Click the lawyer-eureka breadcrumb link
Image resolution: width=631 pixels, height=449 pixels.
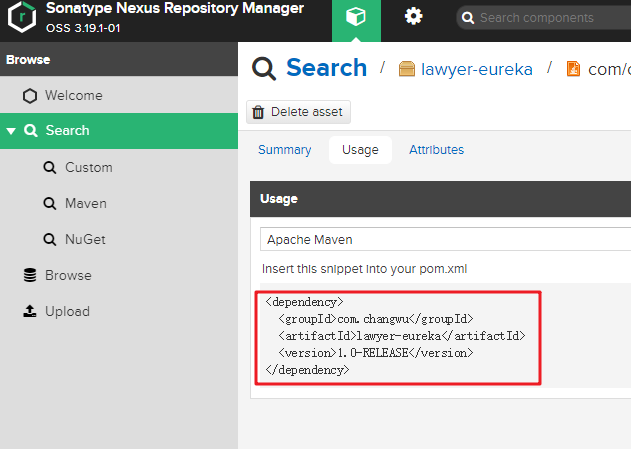(477, 69)
